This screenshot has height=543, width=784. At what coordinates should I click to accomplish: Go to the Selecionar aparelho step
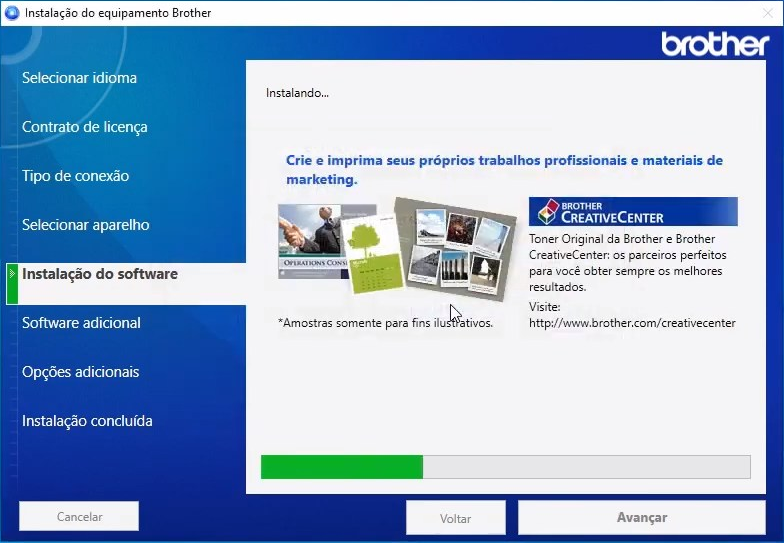[x=86, y=225]
